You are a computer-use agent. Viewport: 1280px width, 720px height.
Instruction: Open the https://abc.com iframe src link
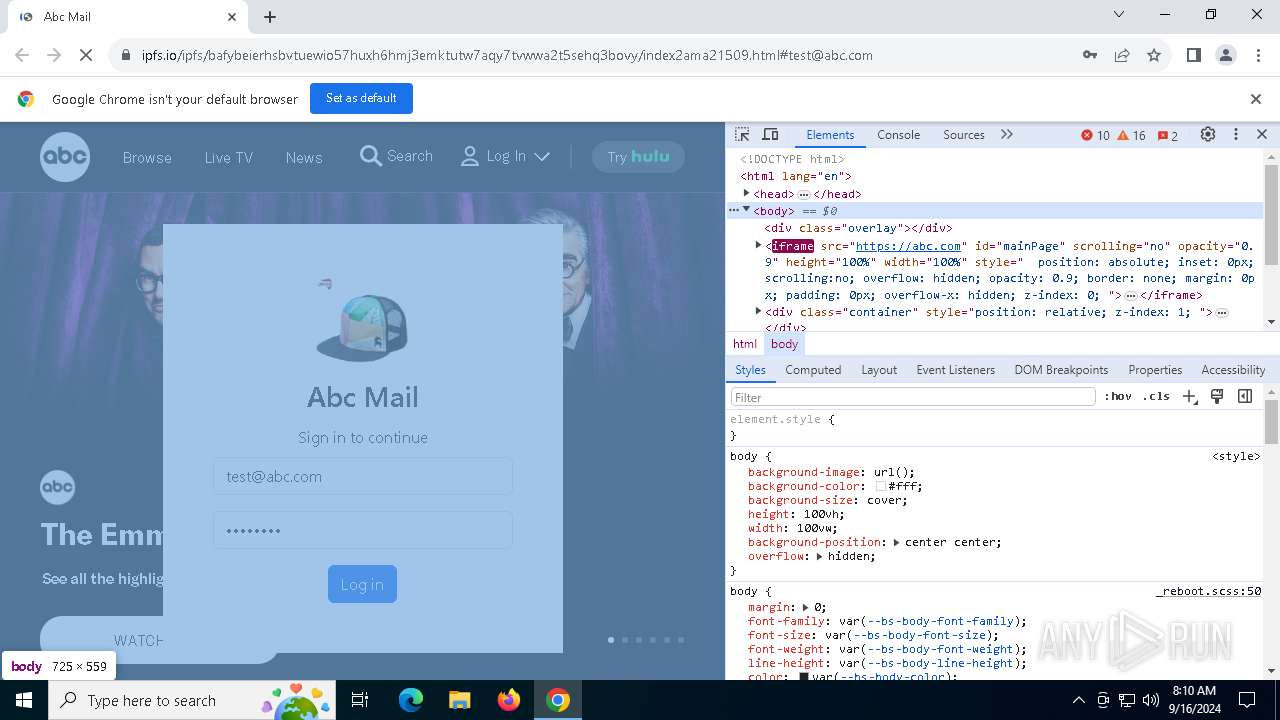908,246
